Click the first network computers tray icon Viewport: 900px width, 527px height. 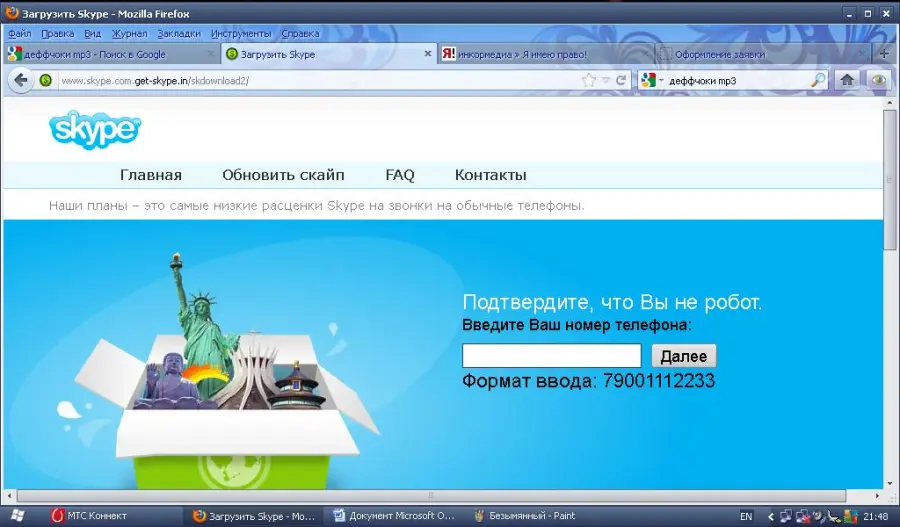[x=785, y=516]
